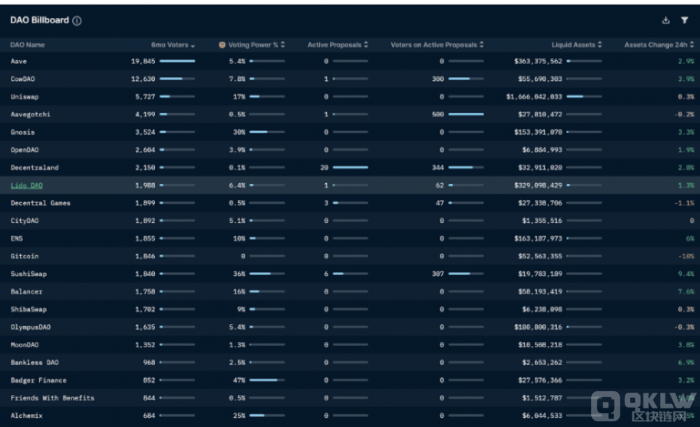700x427 pixels.
Task: Click the DAO Name column header
Action: (x=27, y=45)
